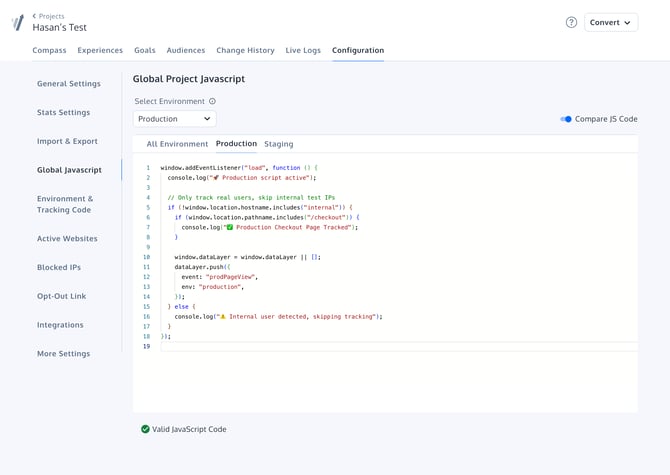Open Active Websites settings
This screenshot has height=475, width=670.
[x=67, y=238]
